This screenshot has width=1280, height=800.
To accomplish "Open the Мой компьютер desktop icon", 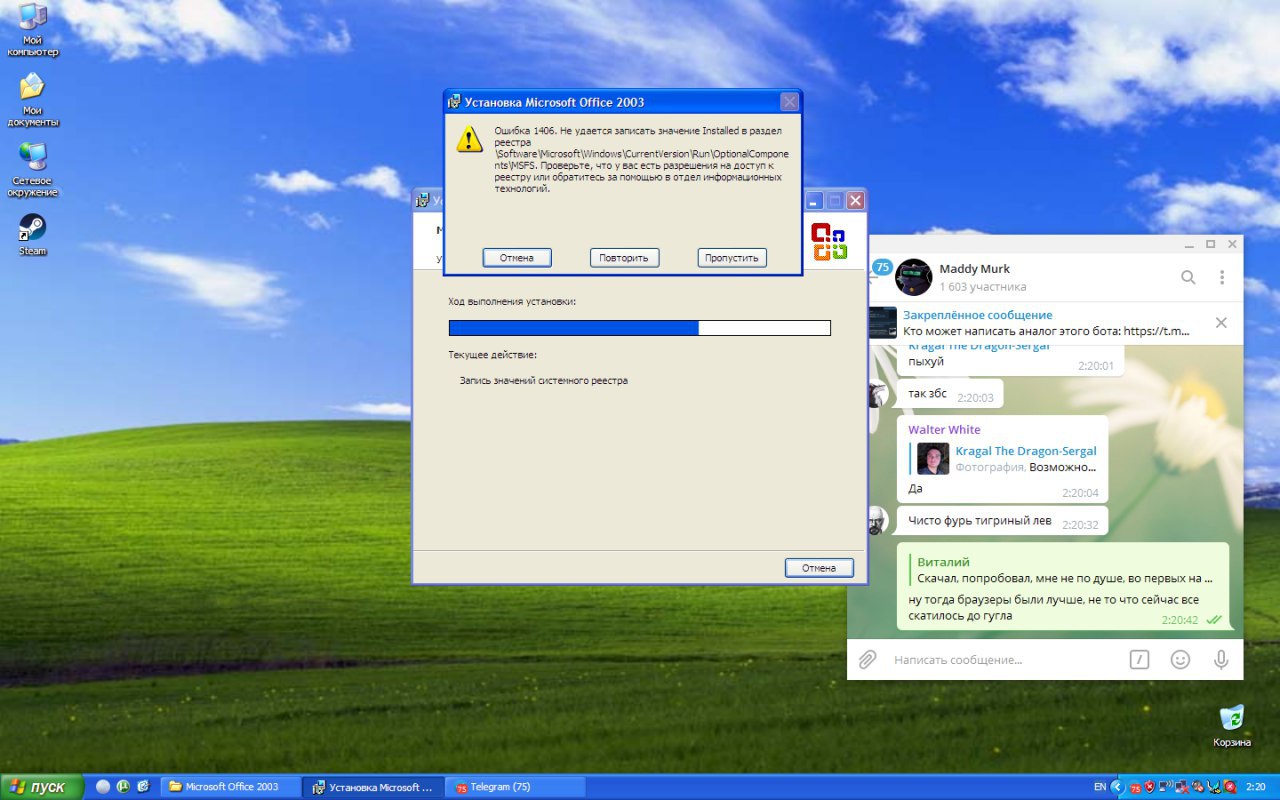I will click(33, 30).
